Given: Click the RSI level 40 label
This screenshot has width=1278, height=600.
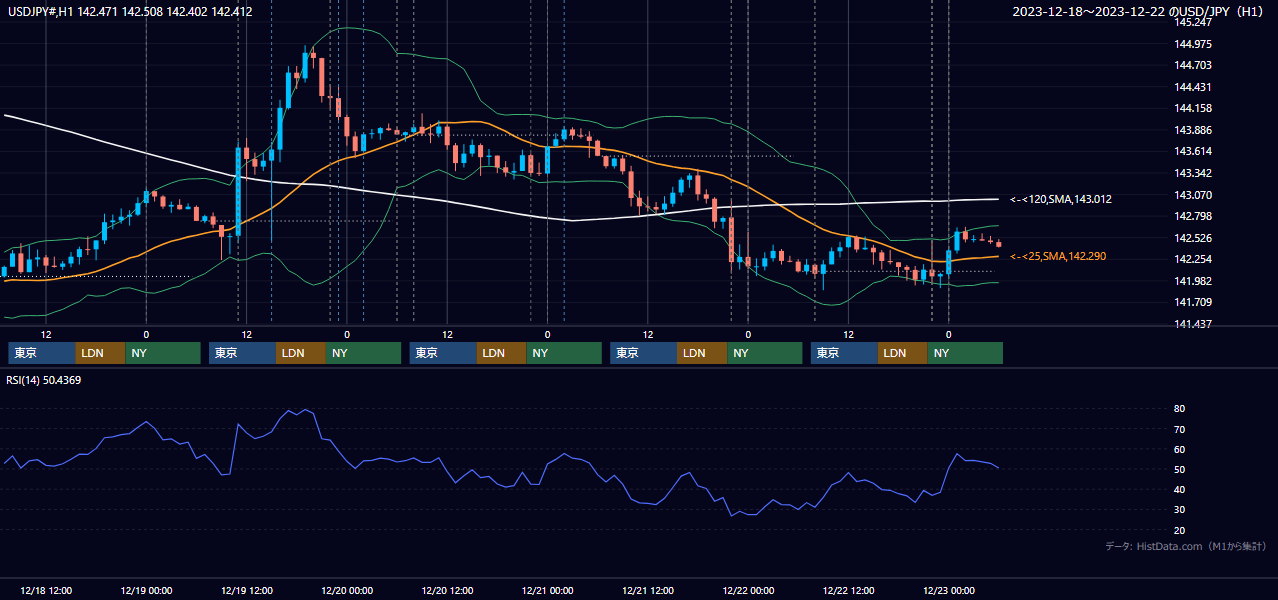Looking at the screenshot, I should tap(1180, 489).
